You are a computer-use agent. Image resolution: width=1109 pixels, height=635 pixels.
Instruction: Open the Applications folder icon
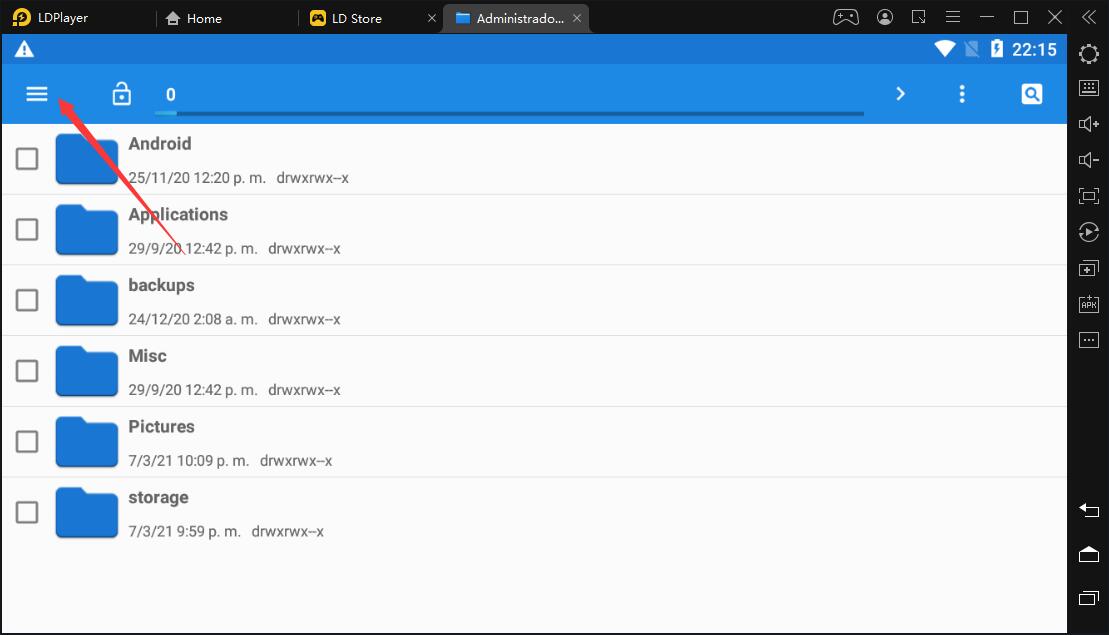point(86,230)
